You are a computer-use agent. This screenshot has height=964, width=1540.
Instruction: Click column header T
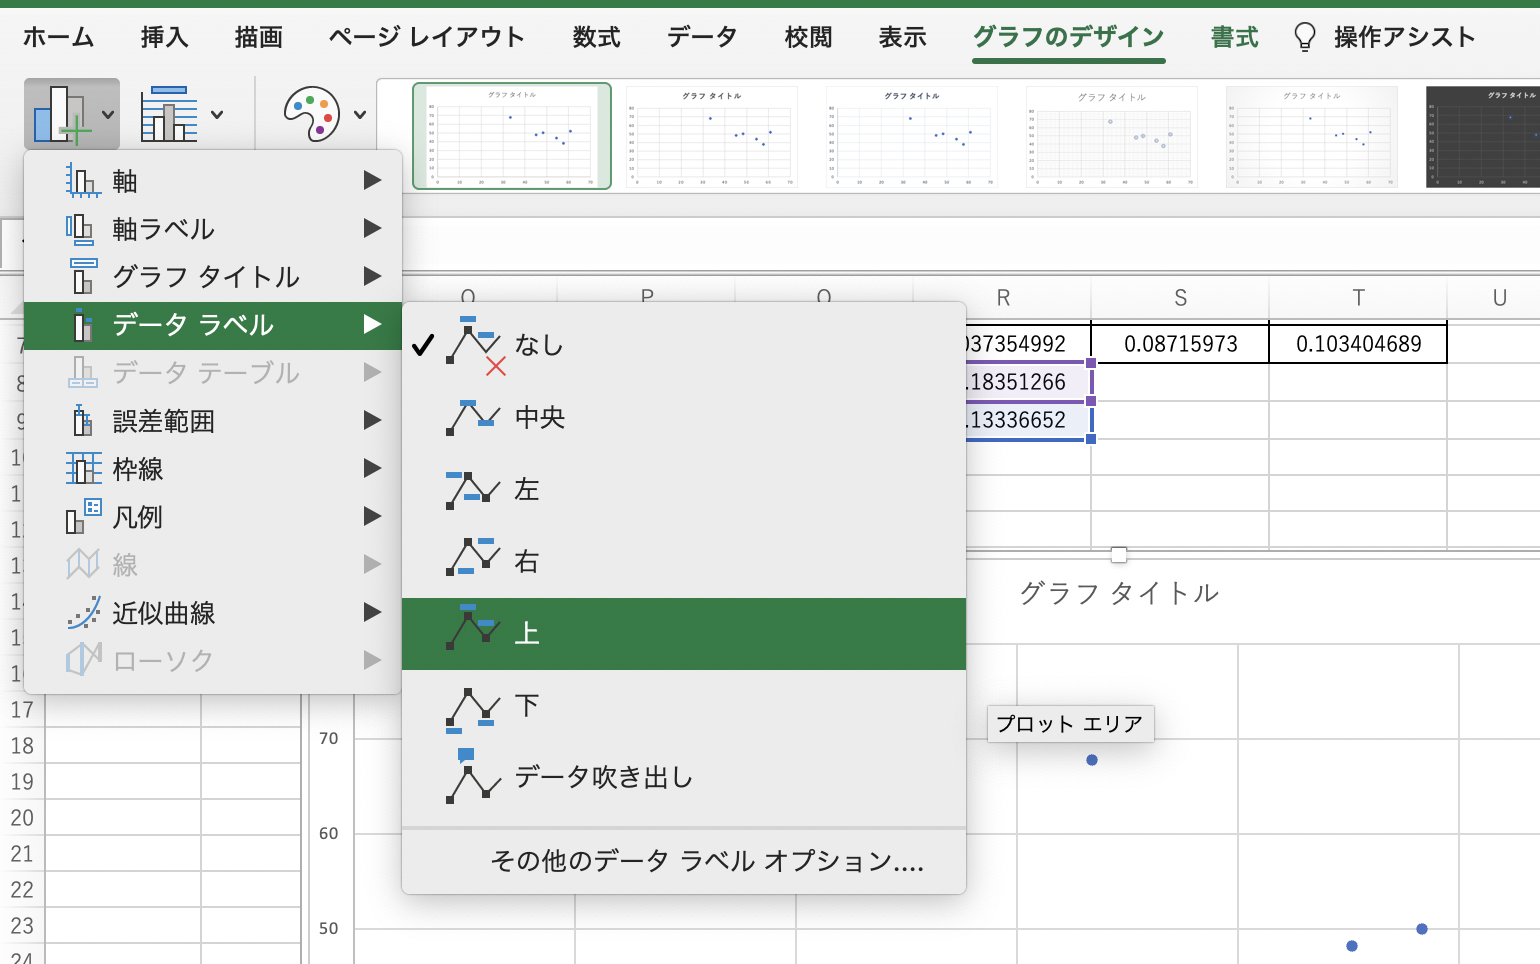pyautogui.click(x=1358, y=298)
